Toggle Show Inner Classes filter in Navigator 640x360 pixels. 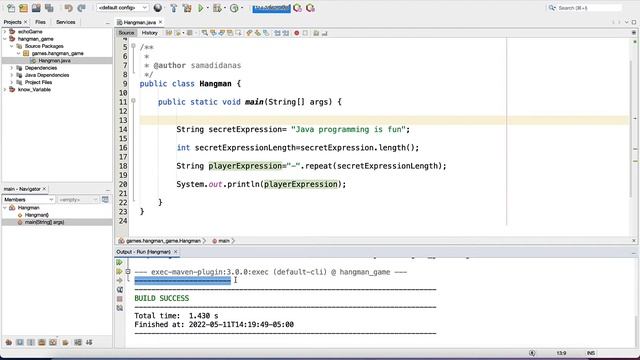[x=53, y=342]
